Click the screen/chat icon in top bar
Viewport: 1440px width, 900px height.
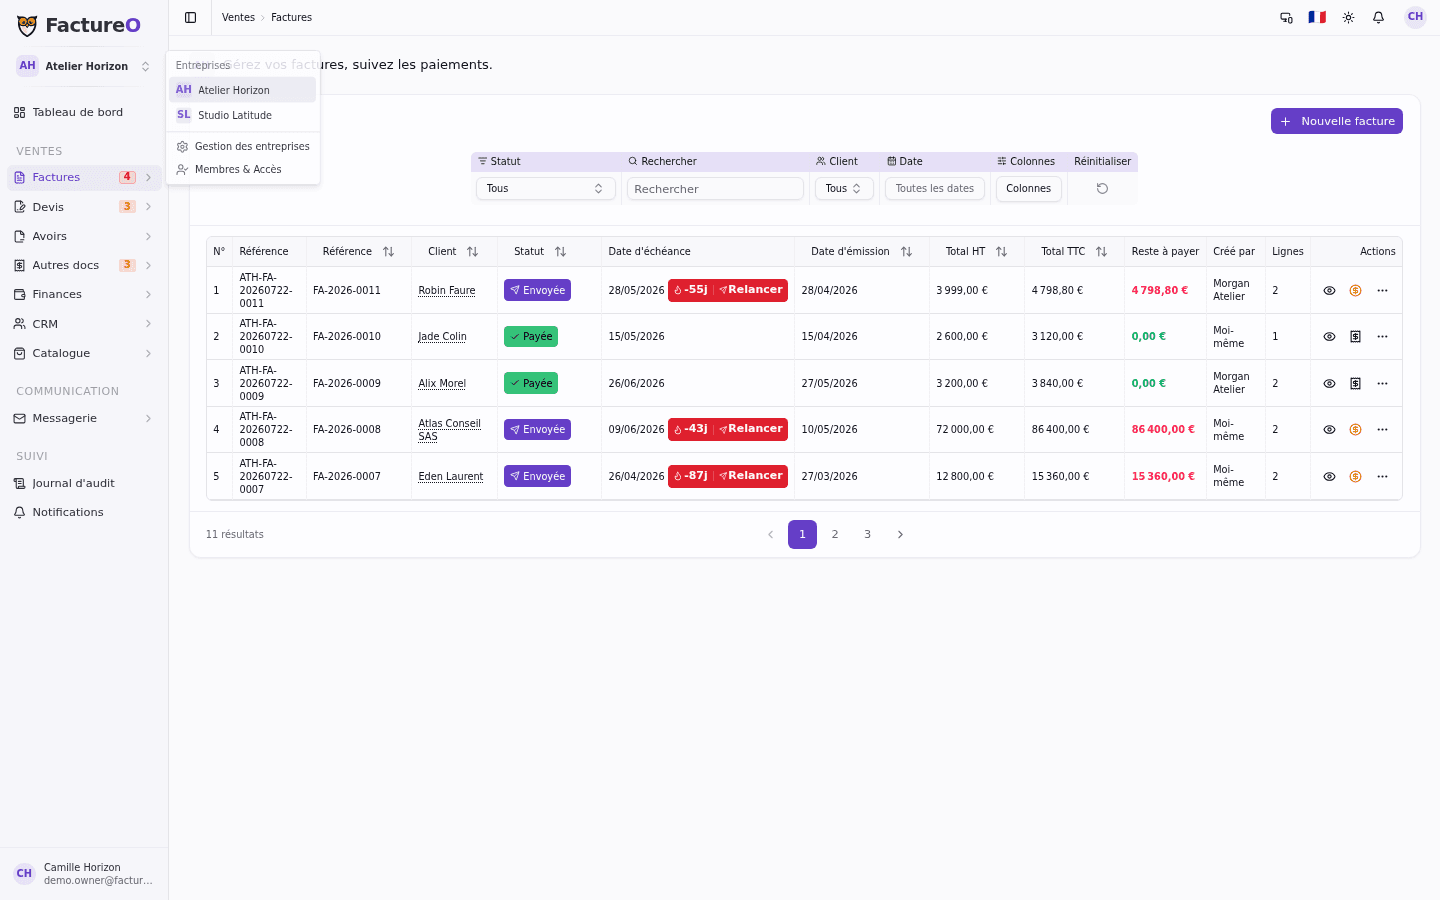[1286, 17]
